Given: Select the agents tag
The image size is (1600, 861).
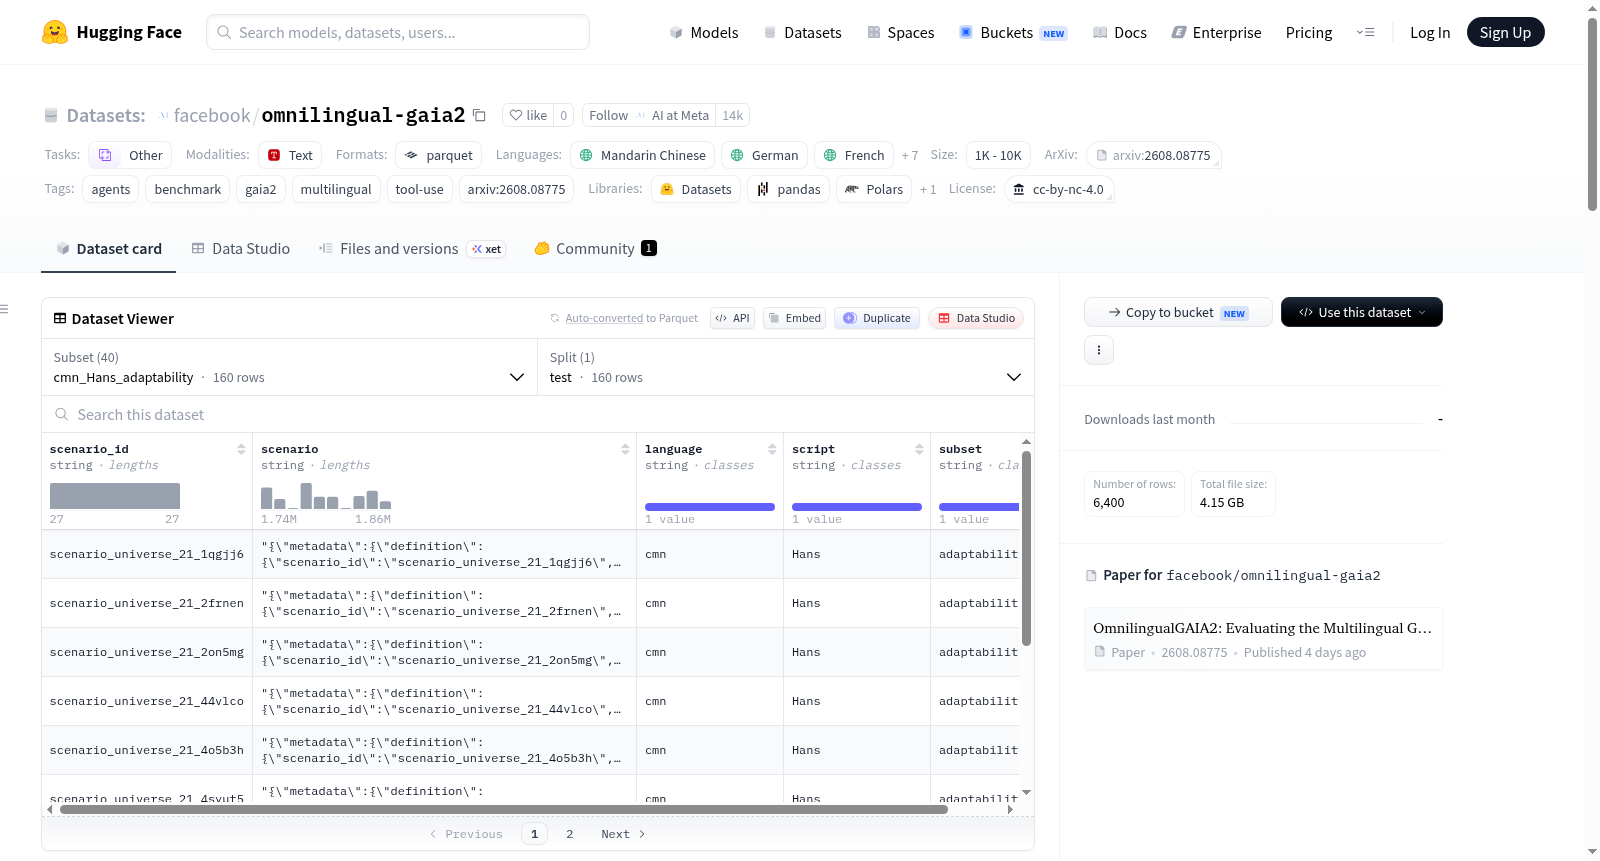Looking at the screenshot, I should tap(111, 189).
